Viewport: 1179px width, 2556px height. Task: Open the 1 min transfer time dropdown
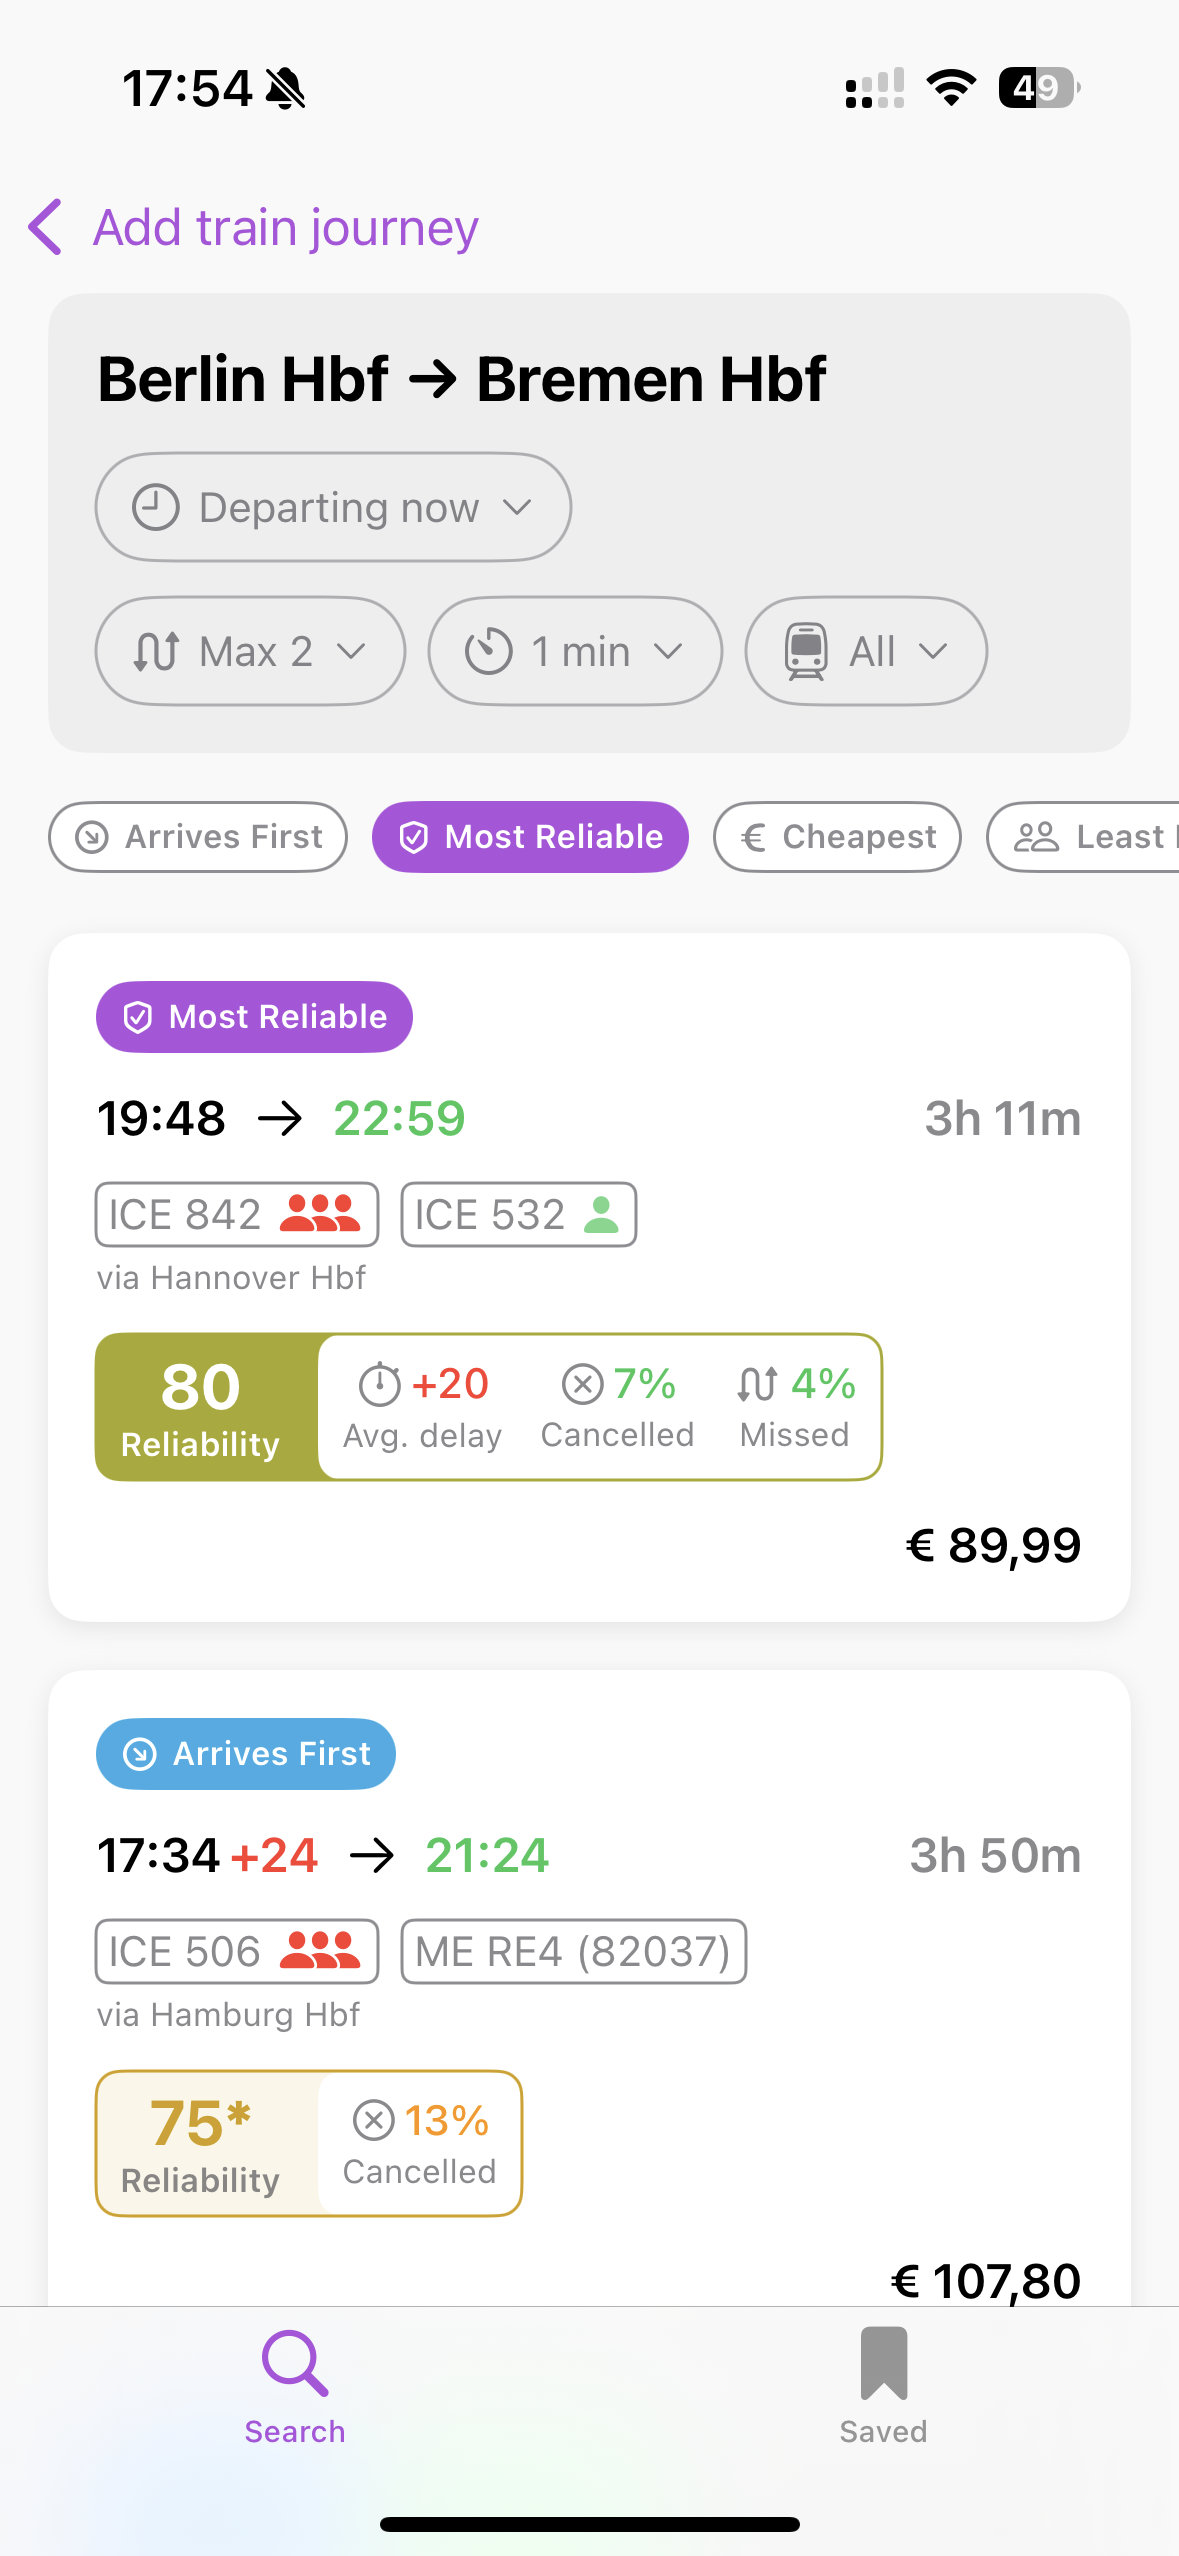(x=575, y=651)
